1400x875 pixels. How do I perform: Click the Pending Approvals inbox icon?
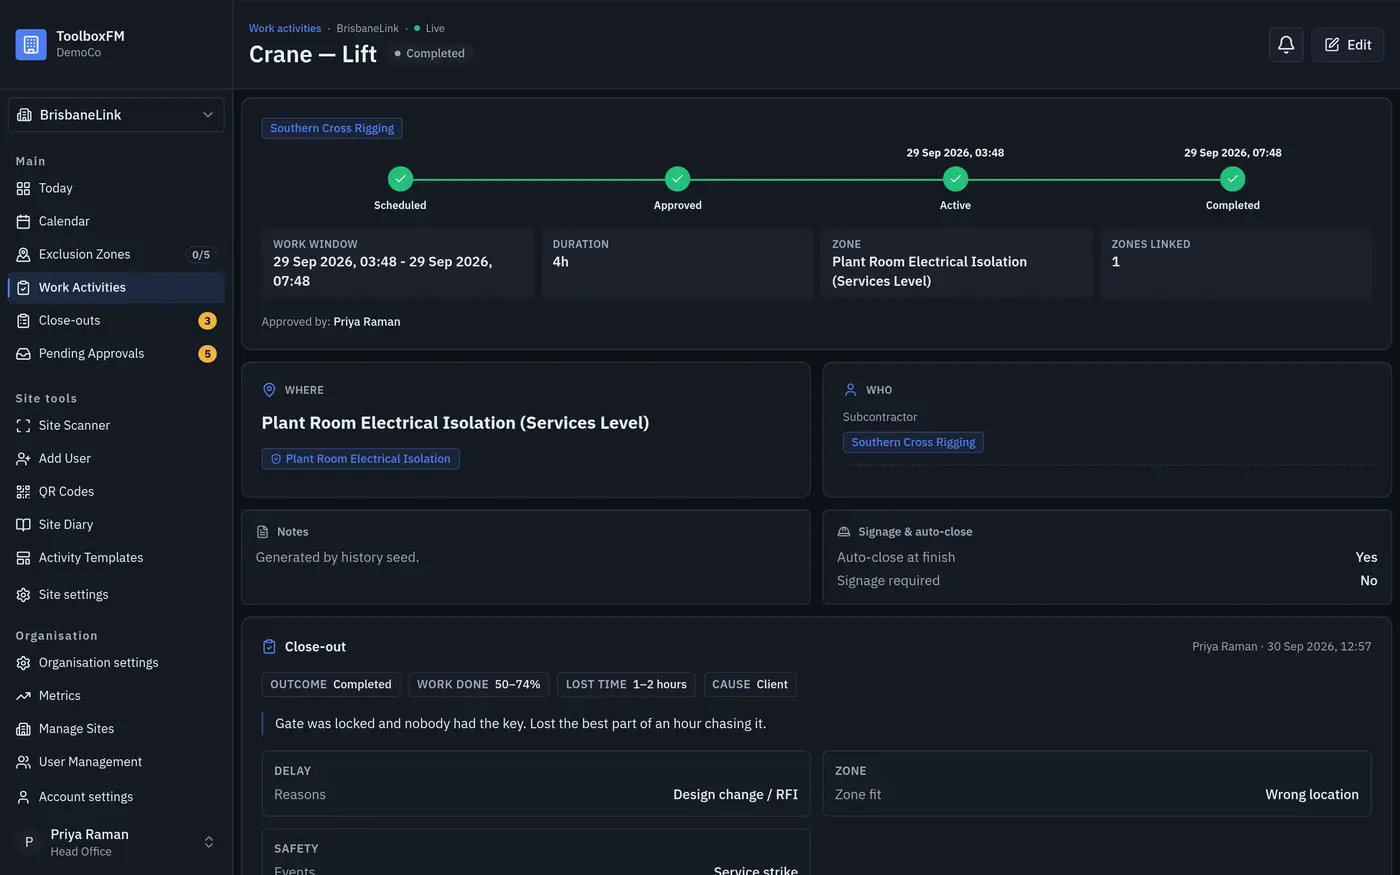(x=23, y=353)
